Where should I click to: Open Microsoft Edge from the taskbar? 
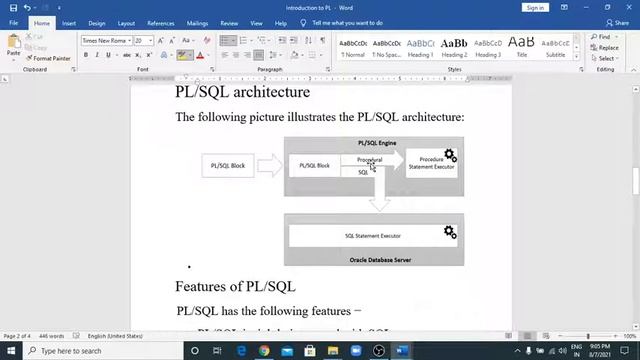pyautogui.click(x=241, y=351)
